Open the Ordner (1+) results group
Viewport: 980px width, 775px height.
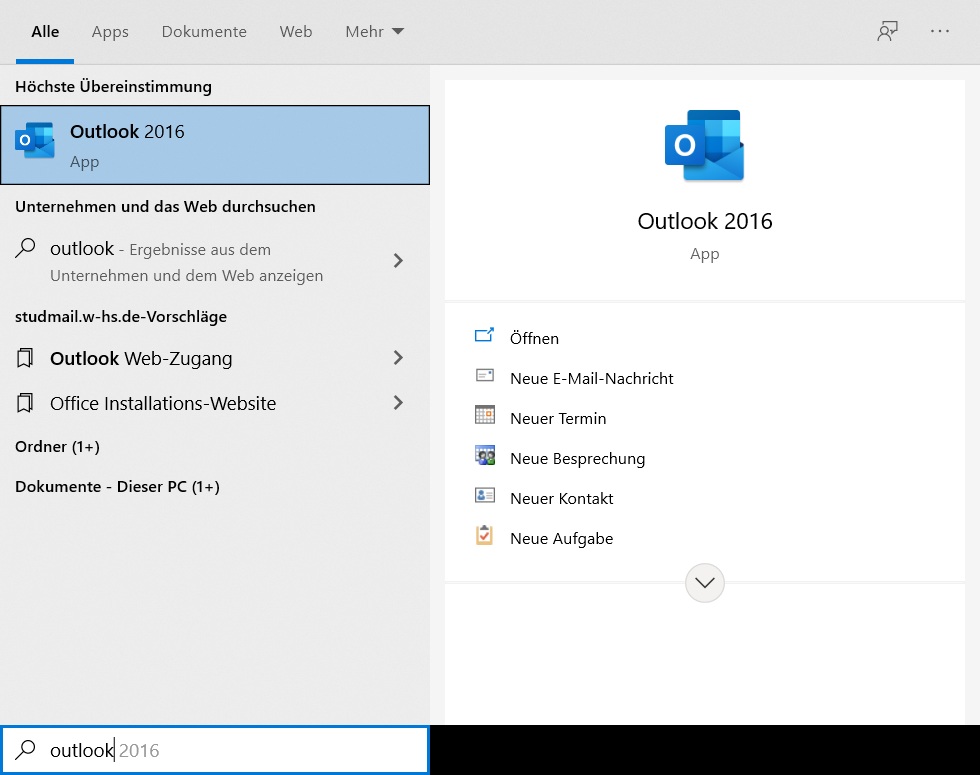click(57, 446)
